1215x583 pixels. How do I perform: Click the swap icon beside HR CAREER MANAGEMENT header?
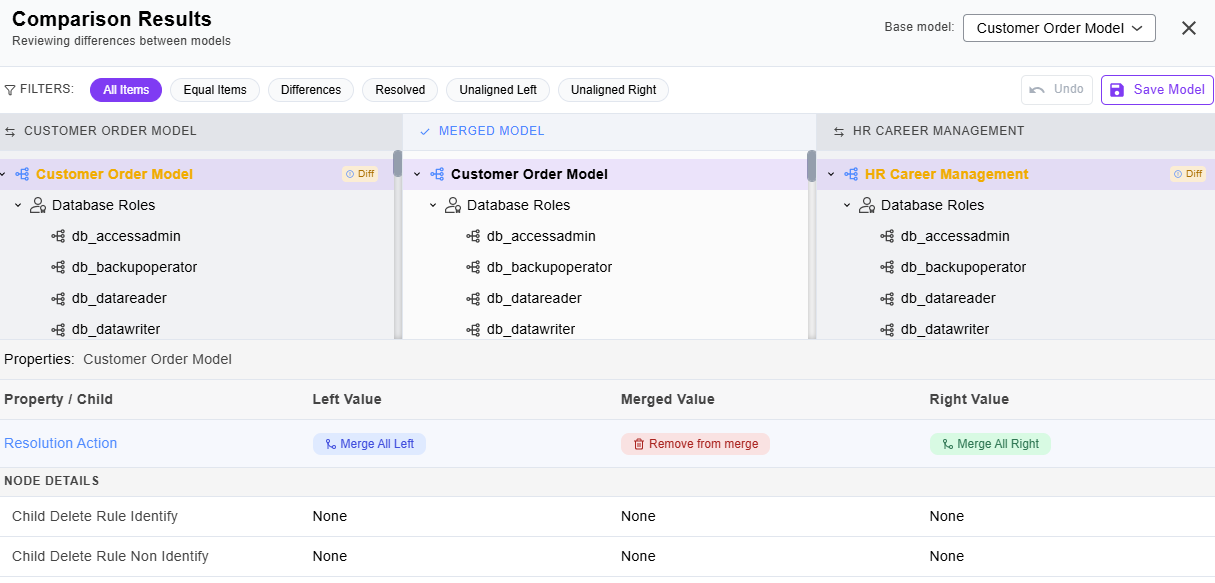click(x=839, y=131)
